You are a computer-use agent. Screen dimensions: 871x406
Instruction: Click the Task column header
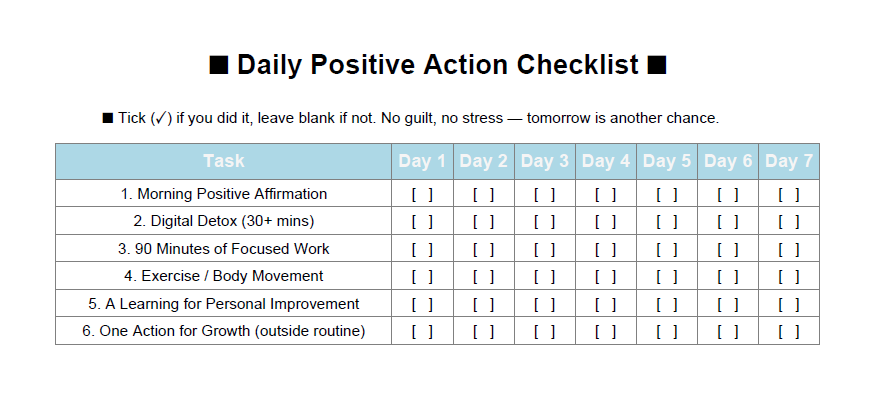coord(223,161)
